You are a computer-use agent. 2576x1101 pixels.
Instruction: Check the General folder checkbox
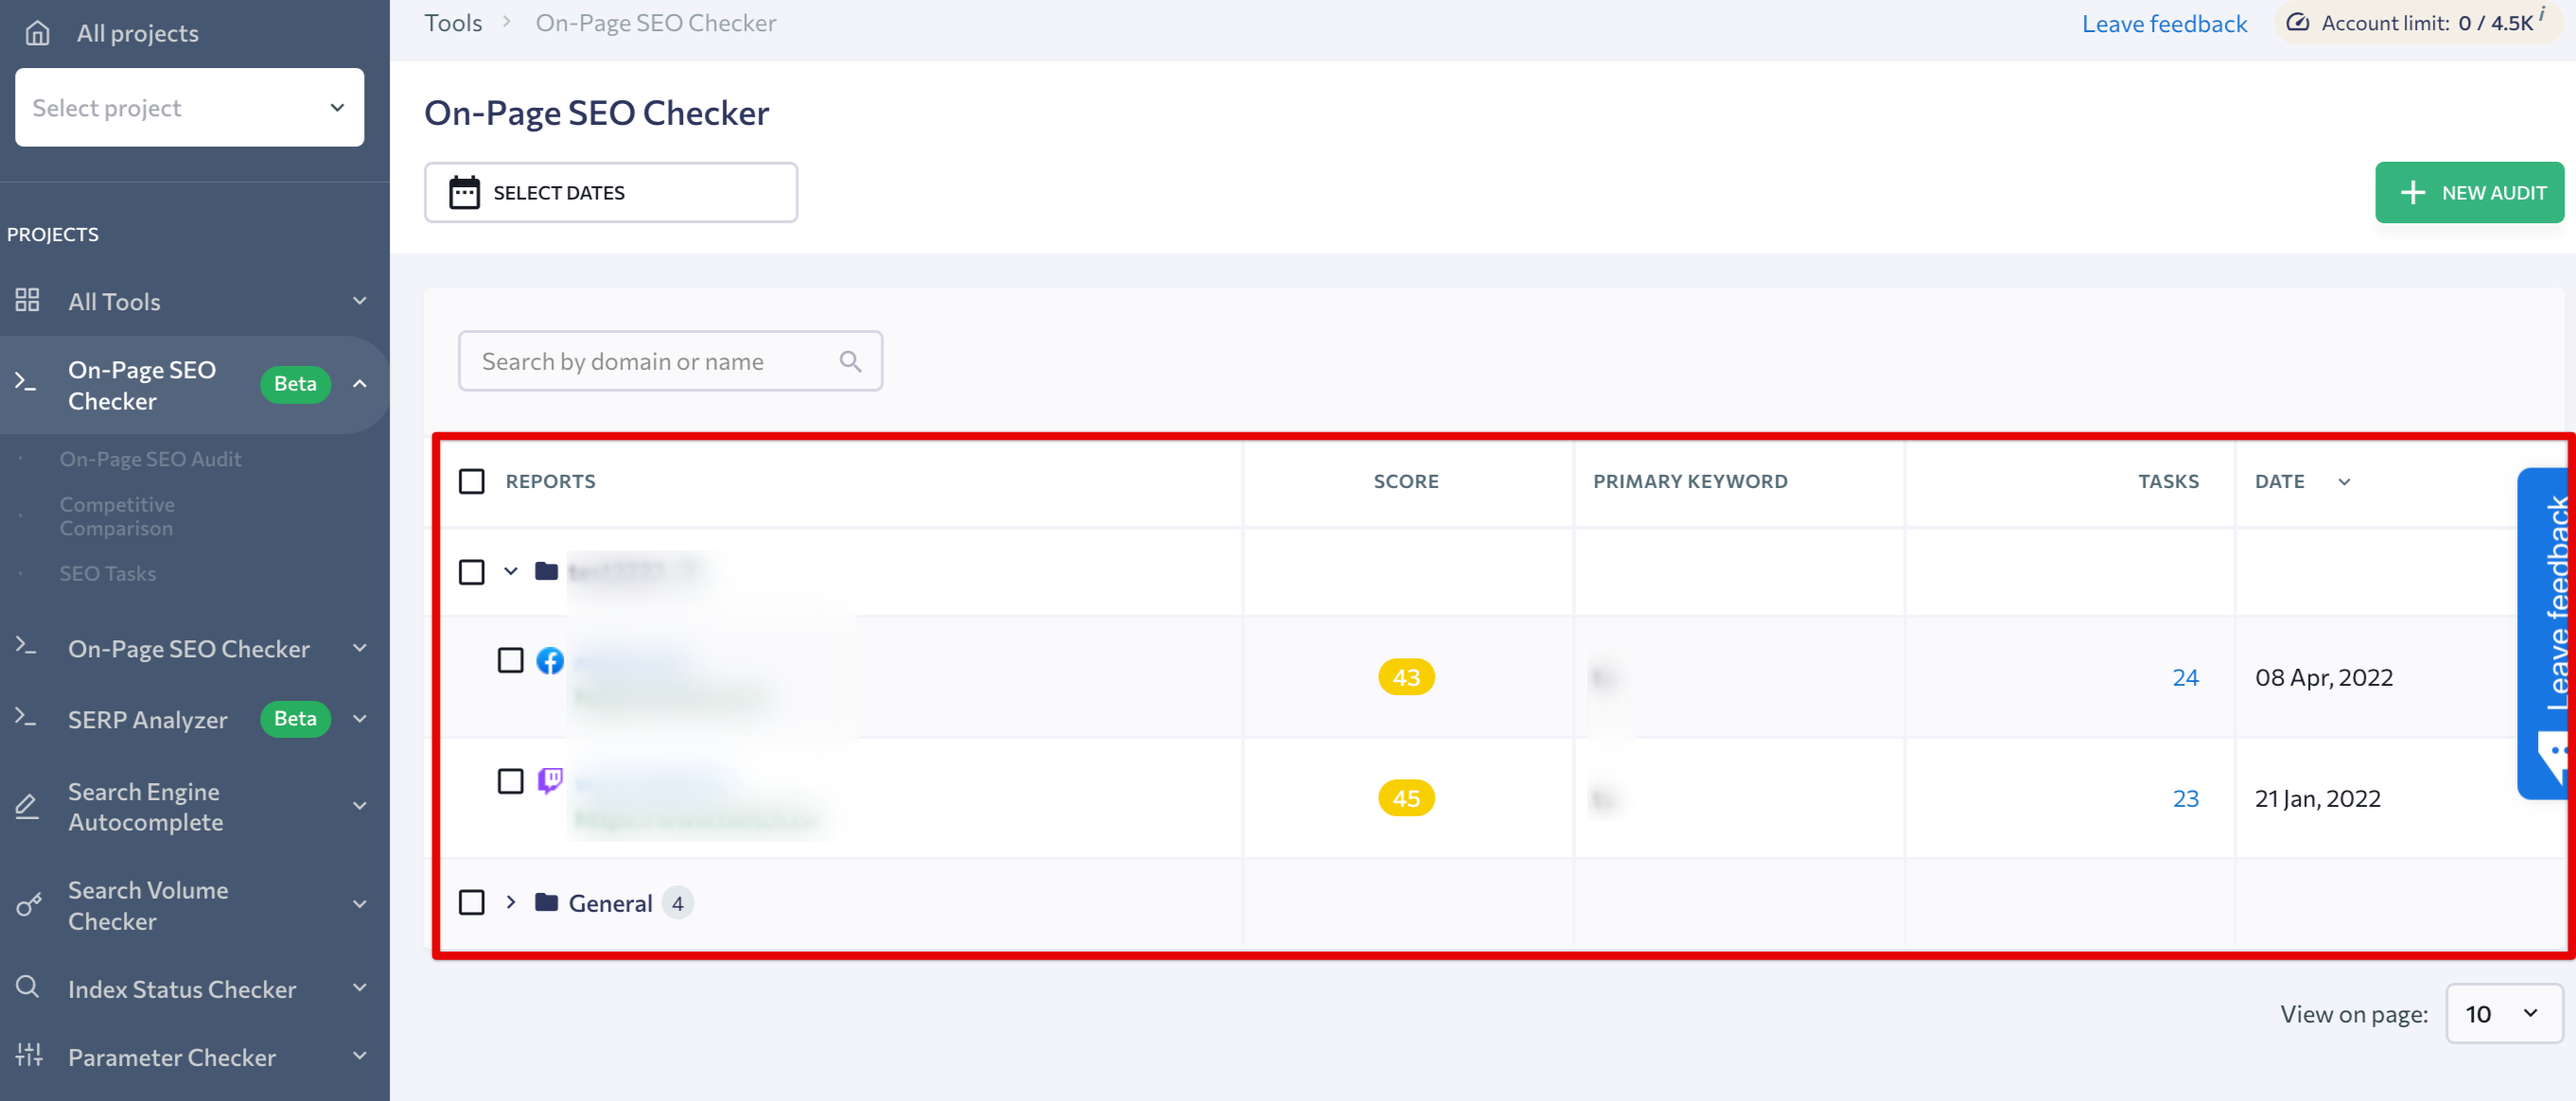[471, 902]
